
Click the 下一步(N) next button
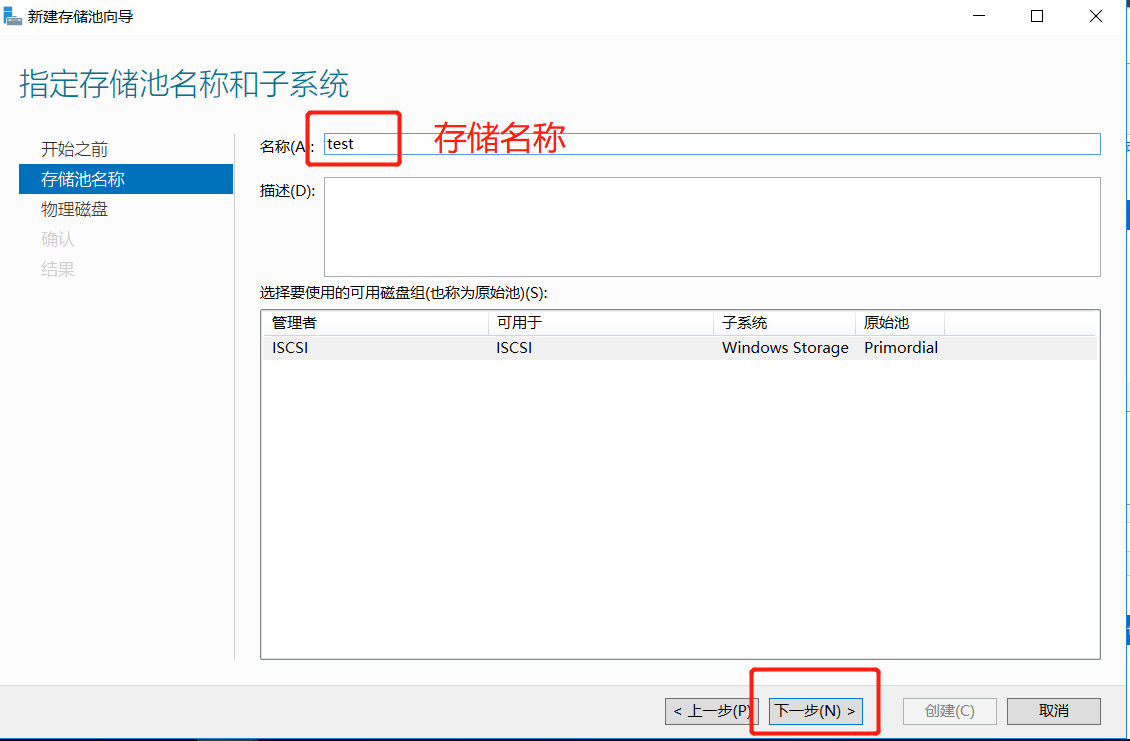coord(815,711)
